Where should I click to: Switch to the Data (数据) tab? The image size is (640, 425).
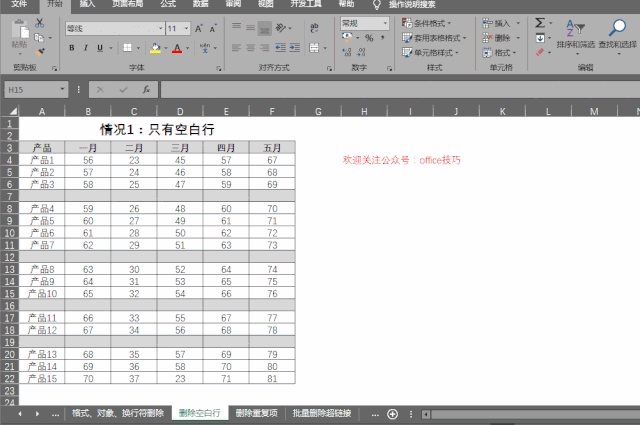(x=200, y=4)
